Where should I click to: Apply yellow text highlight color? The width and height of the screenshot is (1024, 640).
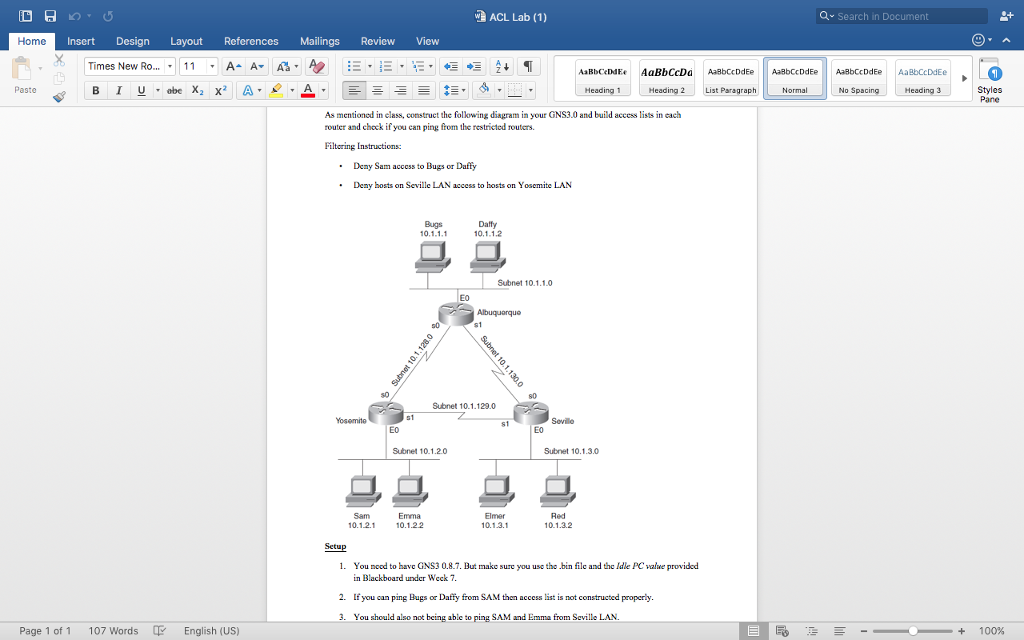[276, 90]
